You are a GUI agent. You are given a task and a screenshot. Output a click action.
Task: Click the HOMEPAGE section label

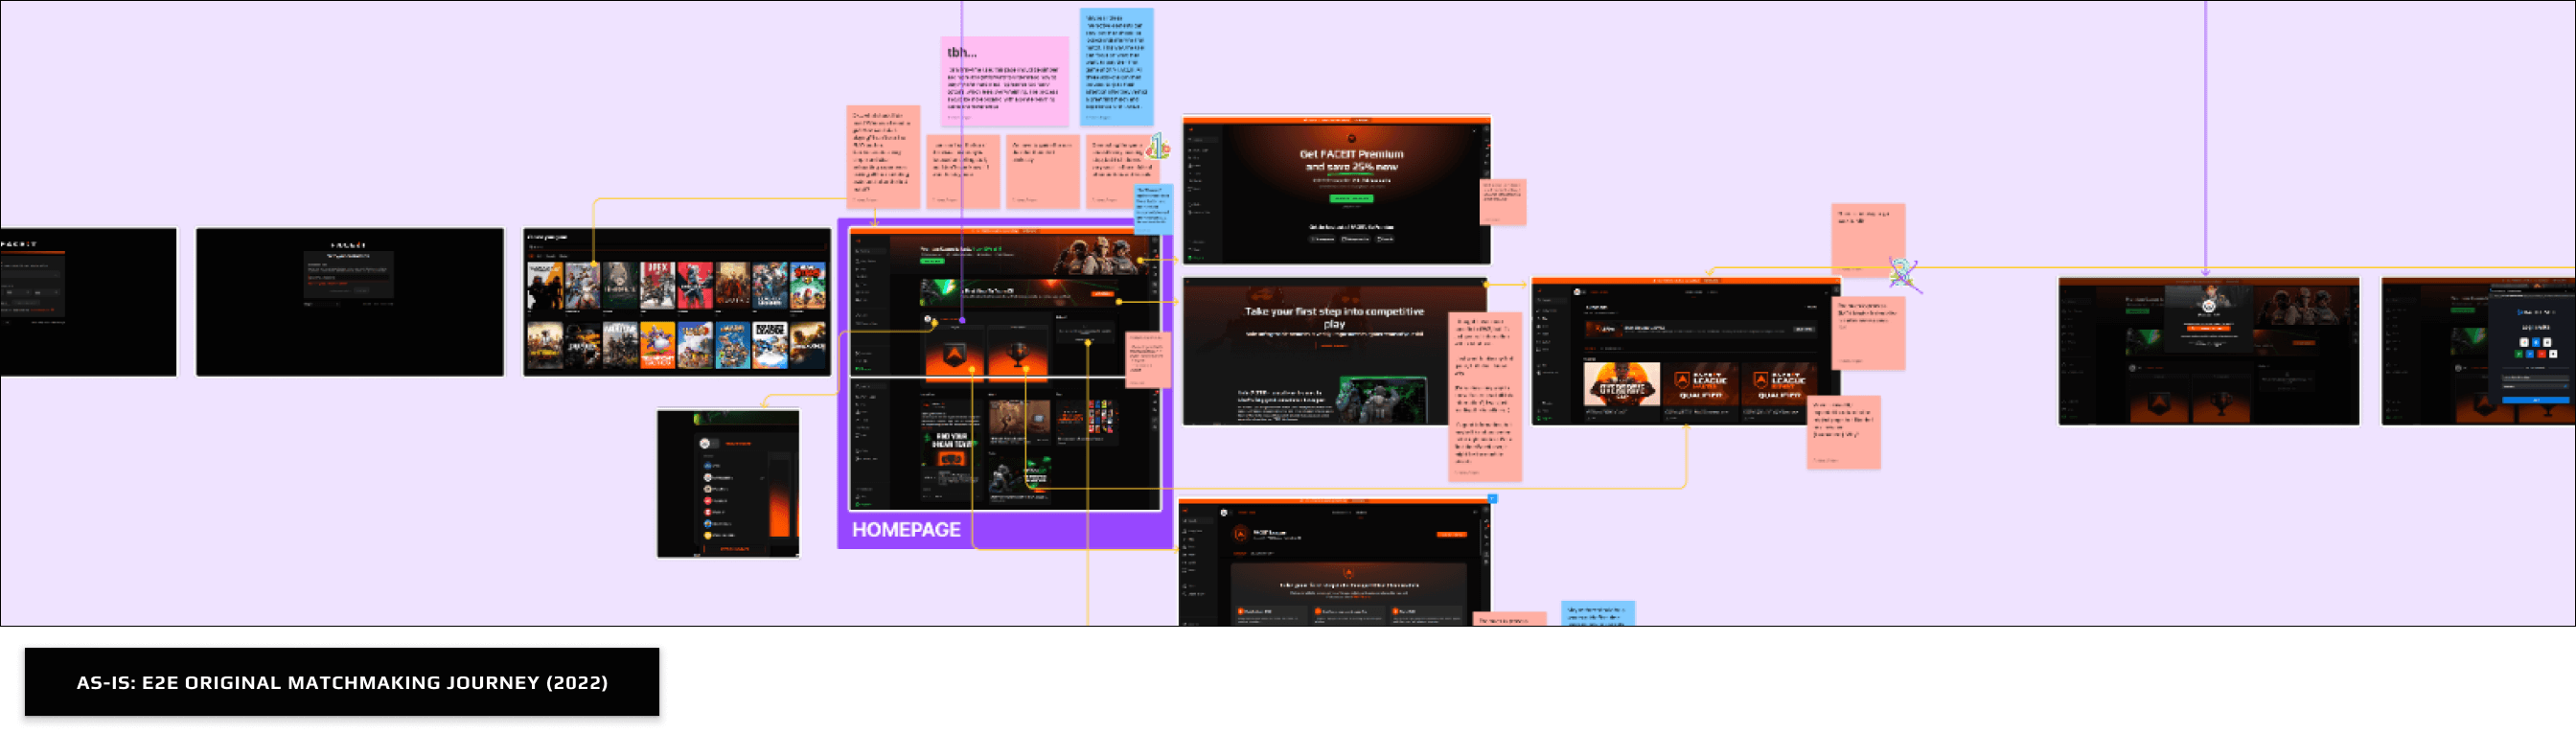tap(906, 530)
